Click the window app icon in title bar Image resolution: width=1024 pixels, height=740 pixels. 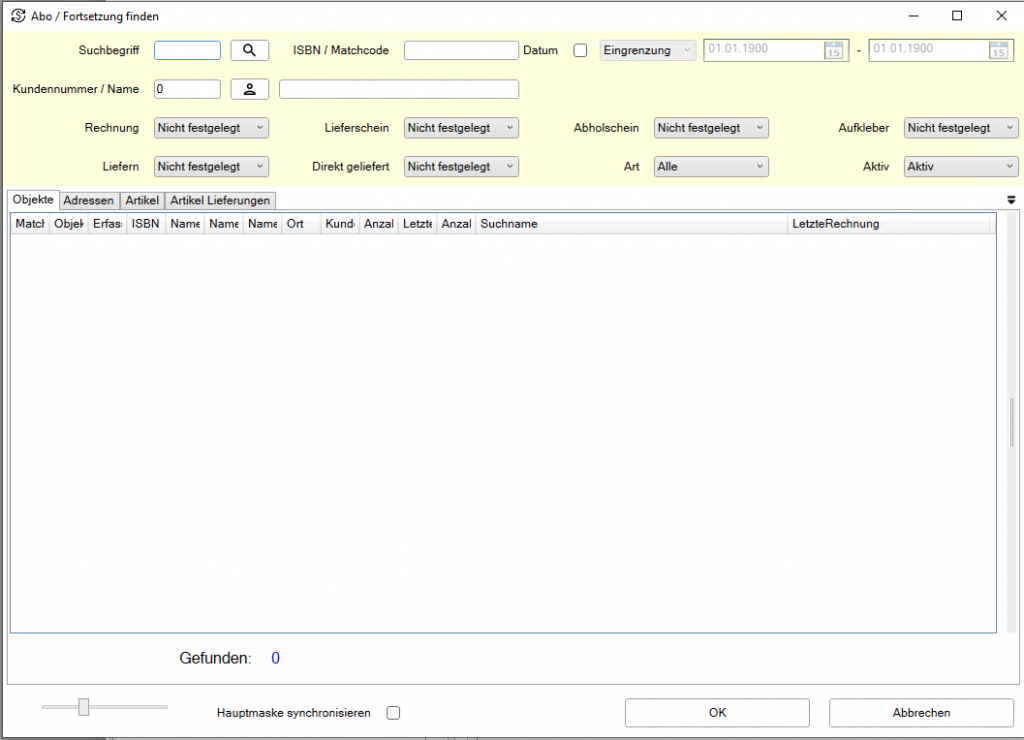17,16
